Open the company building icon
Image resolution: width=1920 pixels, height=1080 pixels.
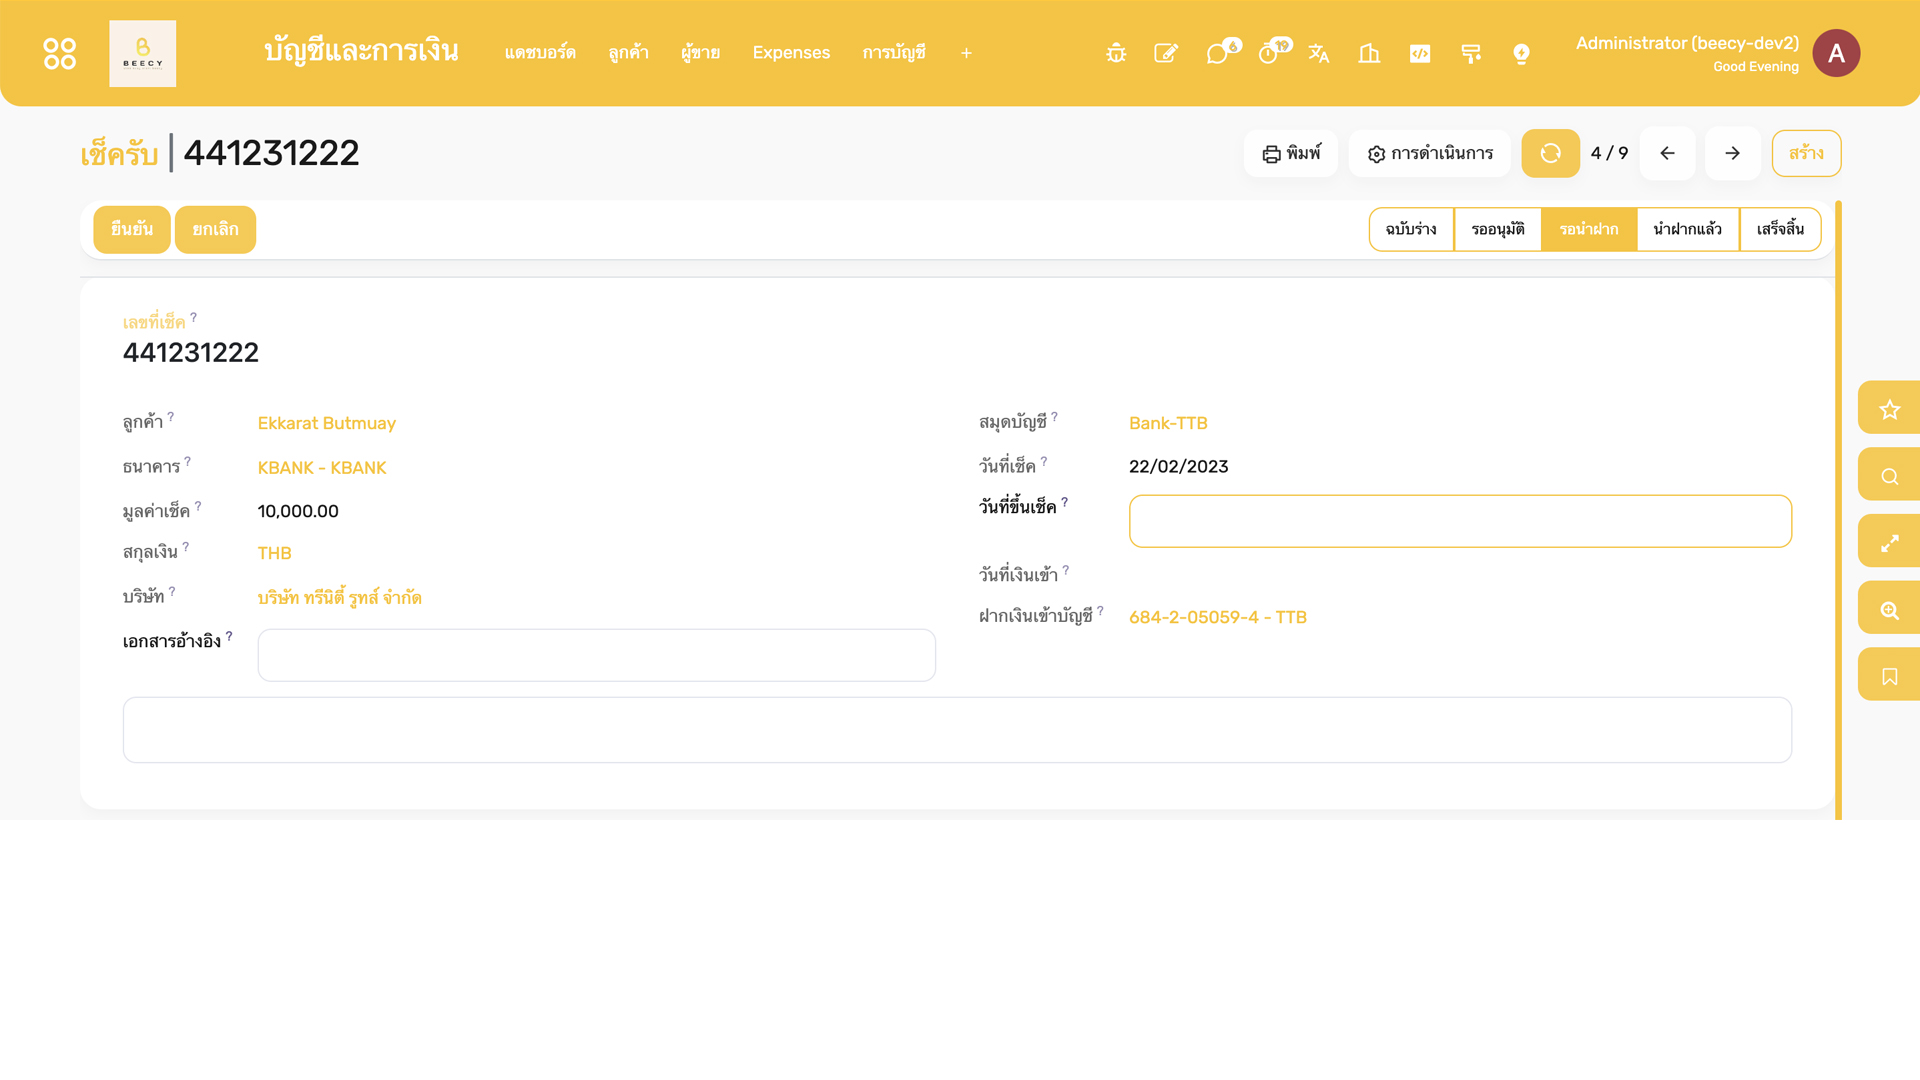click(1369, 53)
